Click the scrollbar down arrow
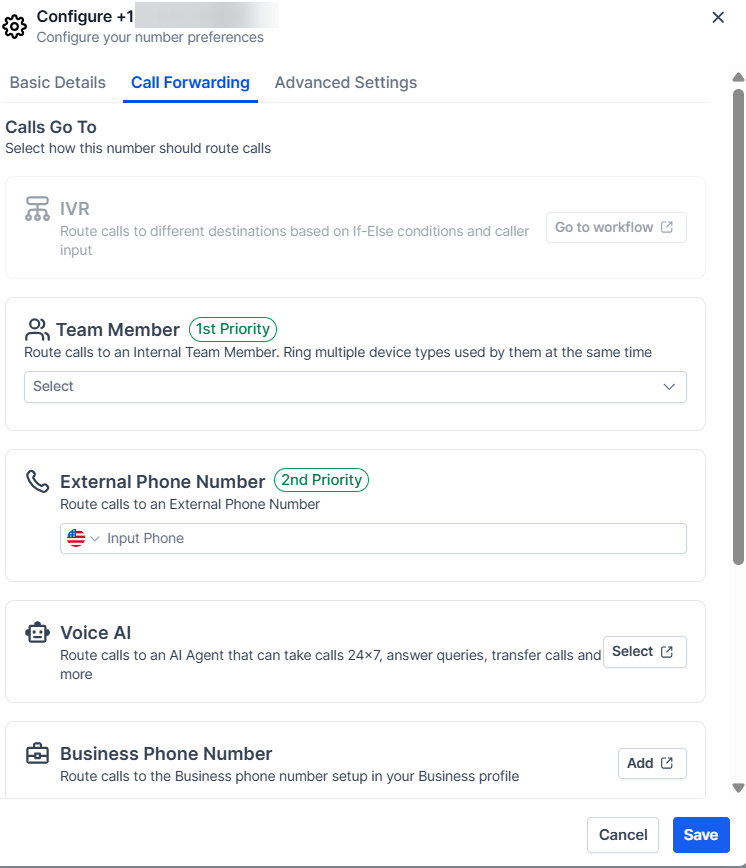746x868 pixels. 738,788
